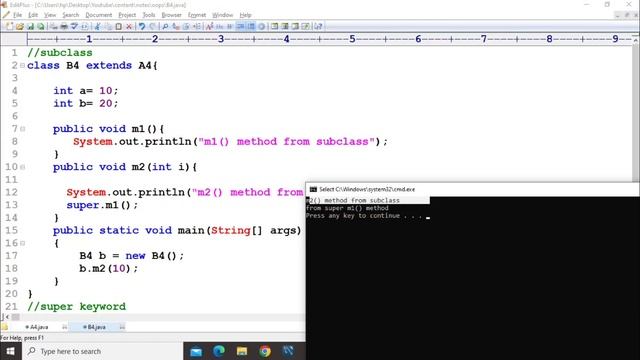This screenshot has width=640, height=360.
Task: Click the 'super.m1();' statement
Action: [x=102, y=205]
